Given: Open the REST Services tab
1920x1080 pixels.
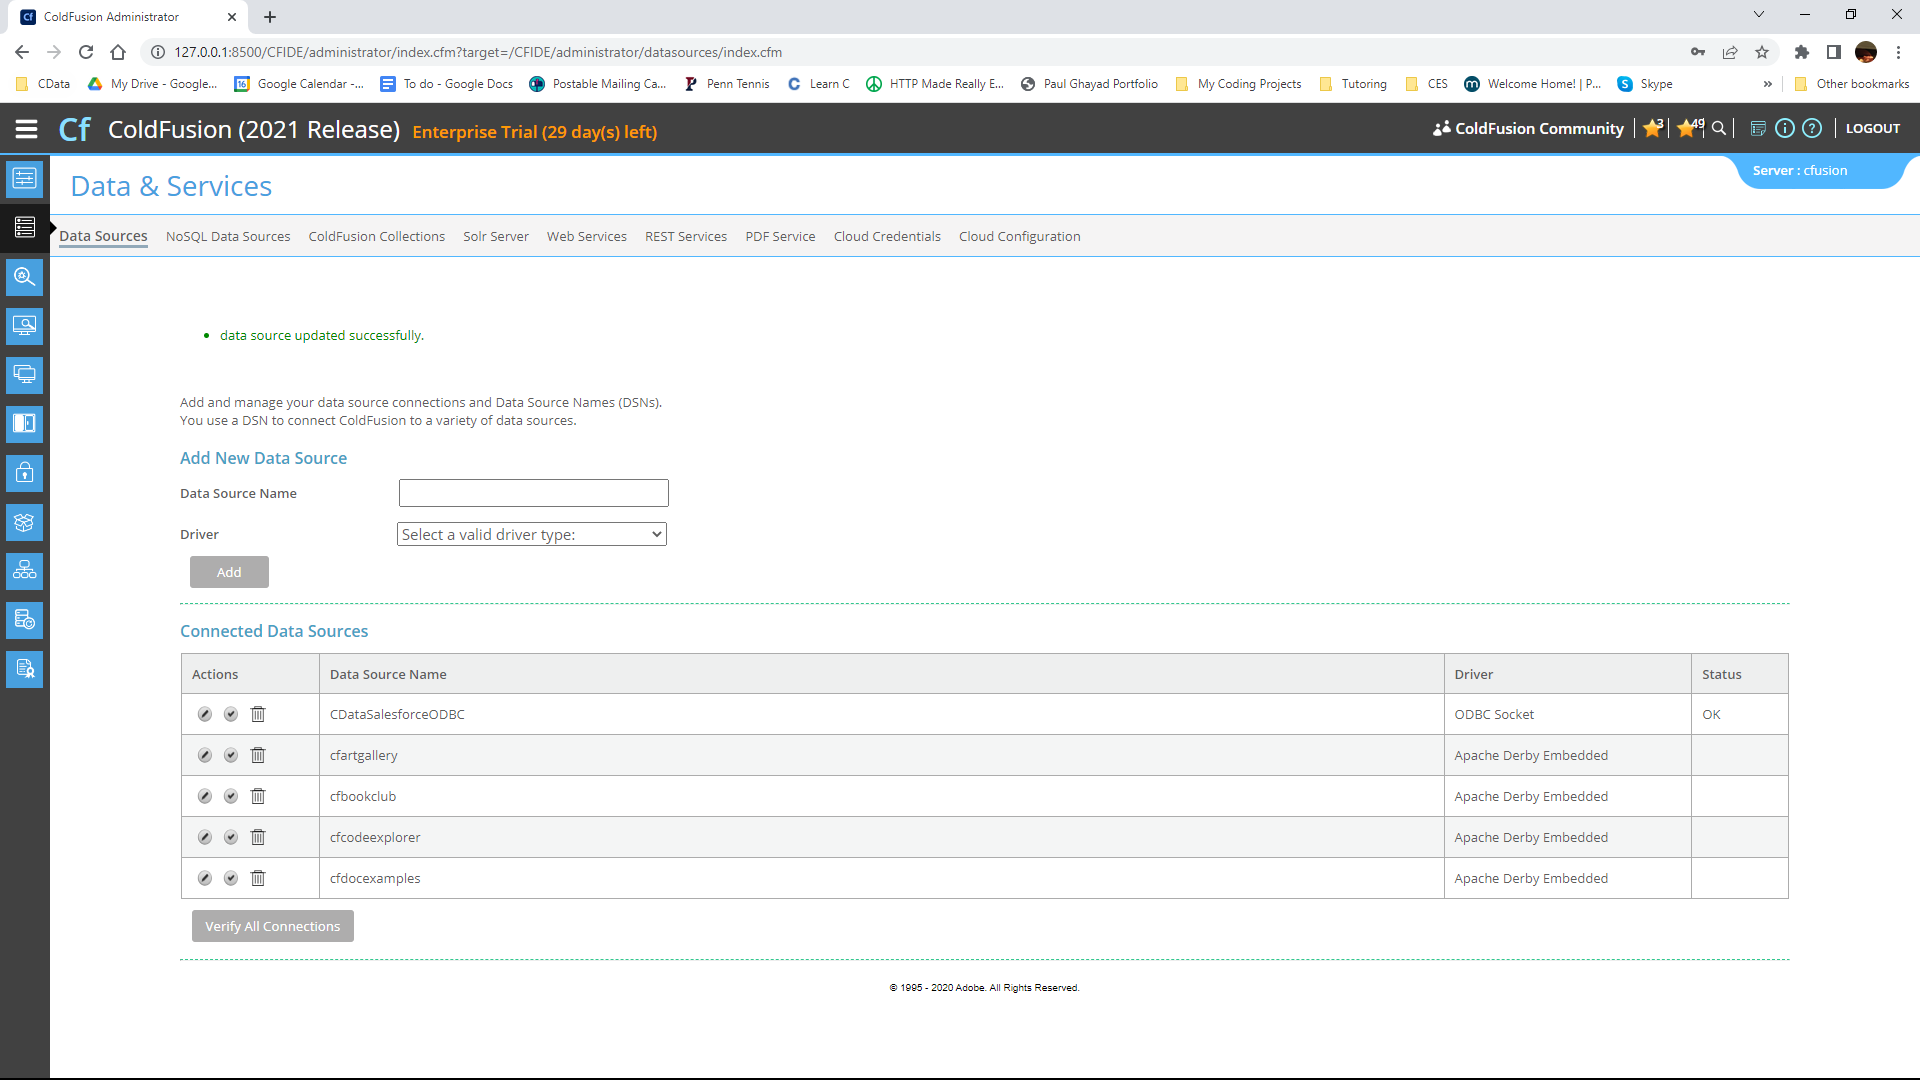Looking at the screenshot, I should (686, 237).
